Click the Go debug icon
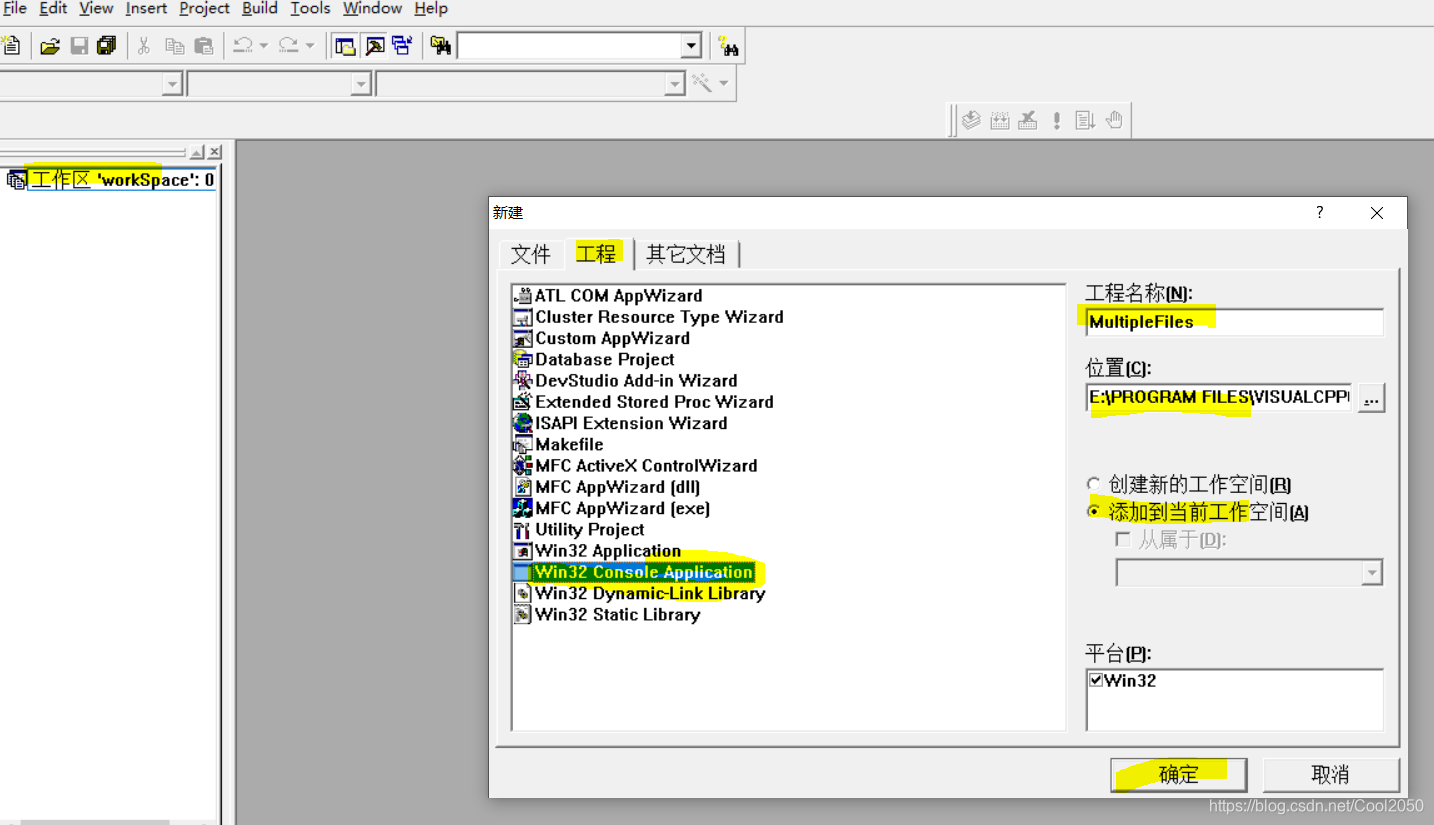Viewport: 1434px width, 825px height. pyautogui.click(x=1085, y=121)
